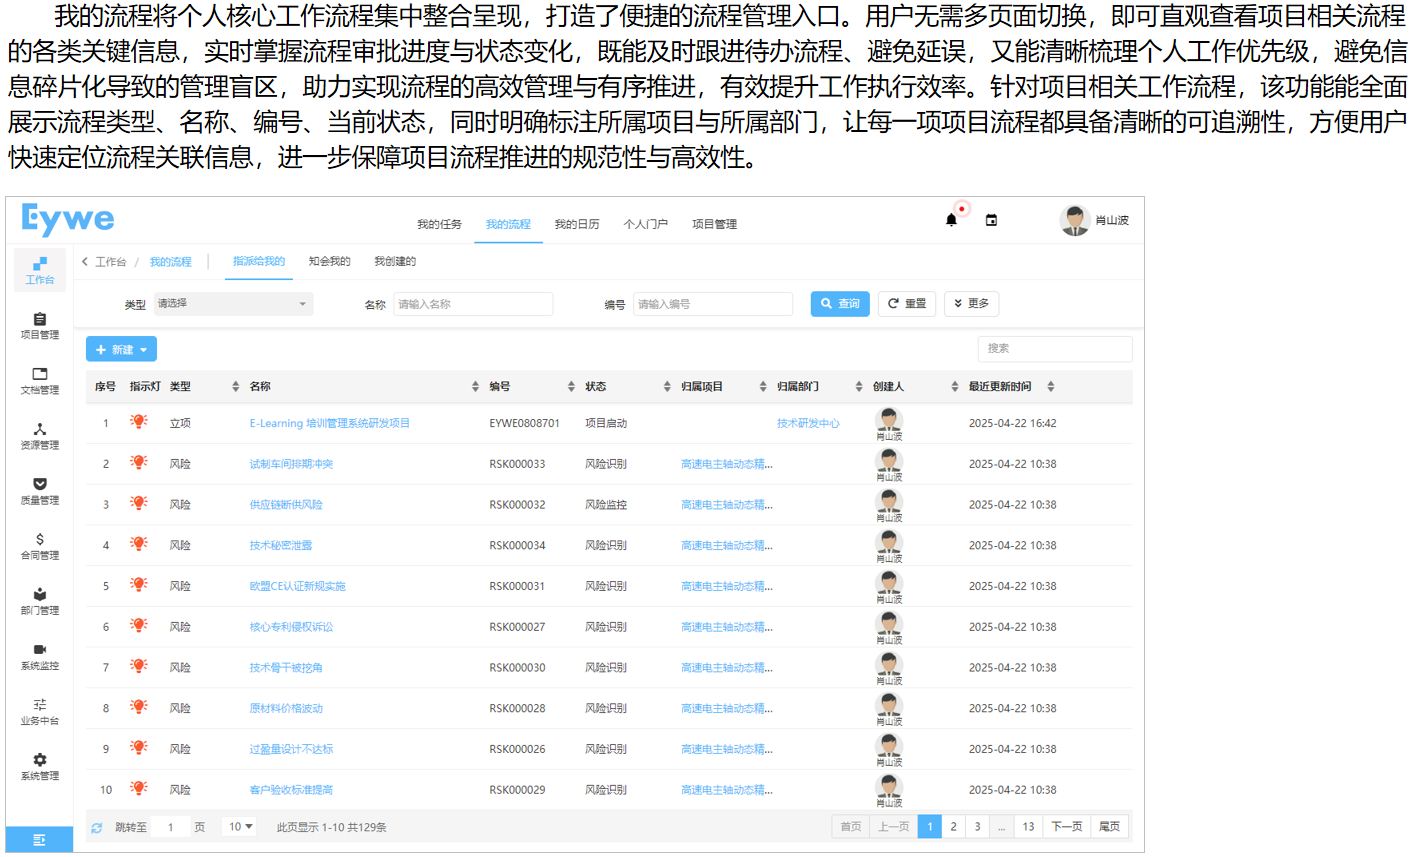Expand the 新建 button dropdown arrow
Screen dimensions: 1413x857
coord(141,349)
